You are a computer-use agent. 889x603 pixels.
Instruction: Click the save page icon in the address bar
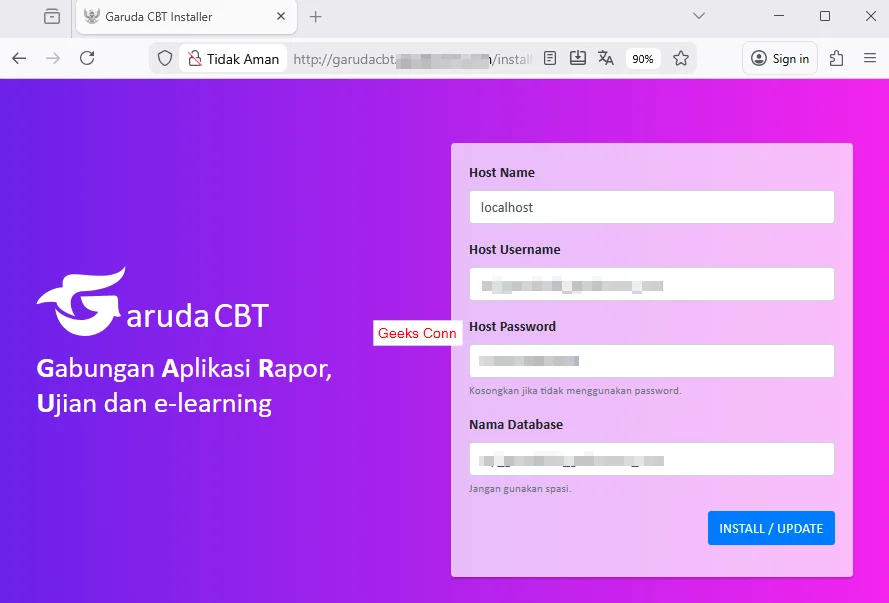(x=577, y=58)
